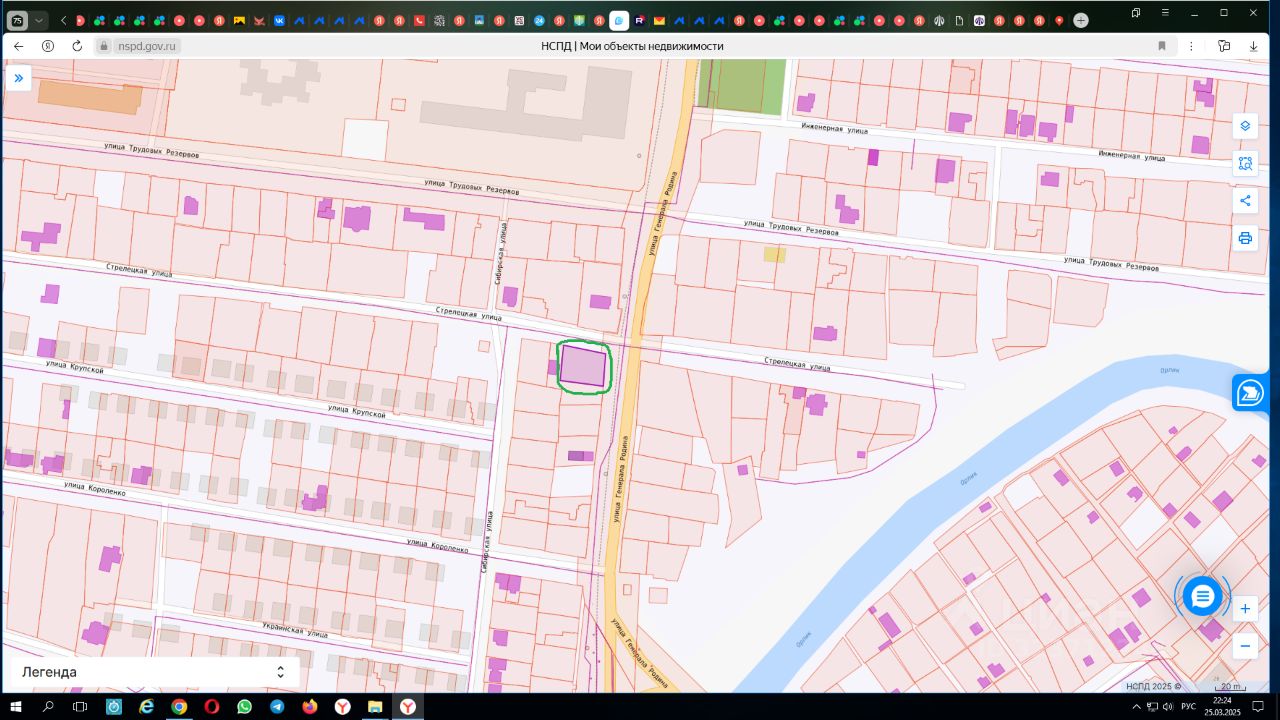Click the highlighted parcel circled in green
The width and height of the screenshot is (1280, 720).
coord(583,366)
